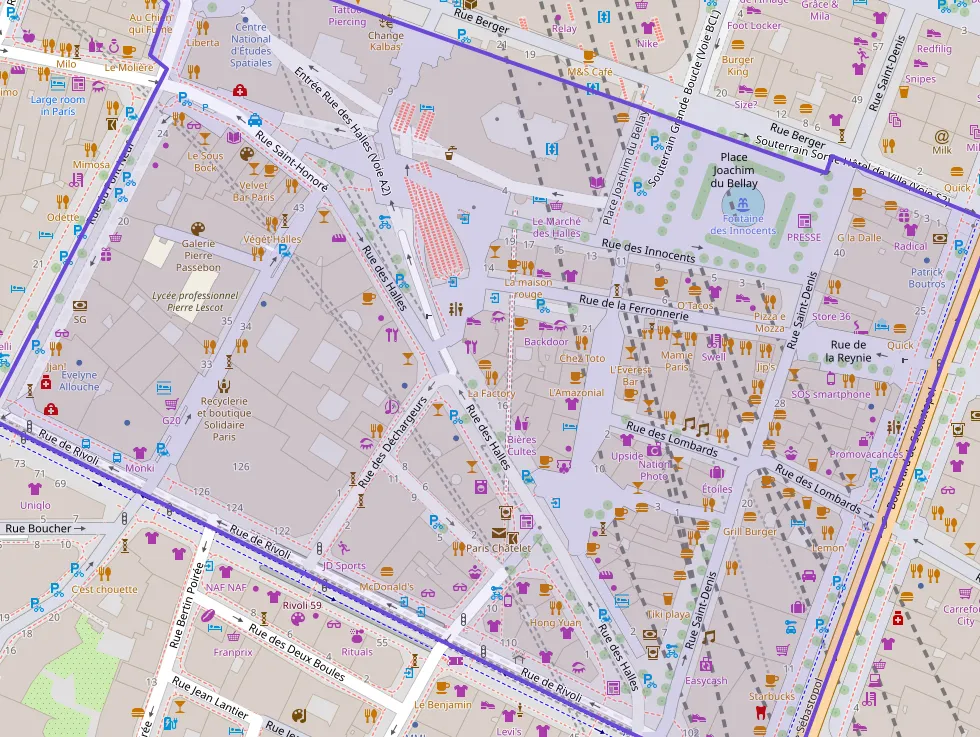
Task: Select the Burger King fast food icon
Action: [x=738, y=46]
